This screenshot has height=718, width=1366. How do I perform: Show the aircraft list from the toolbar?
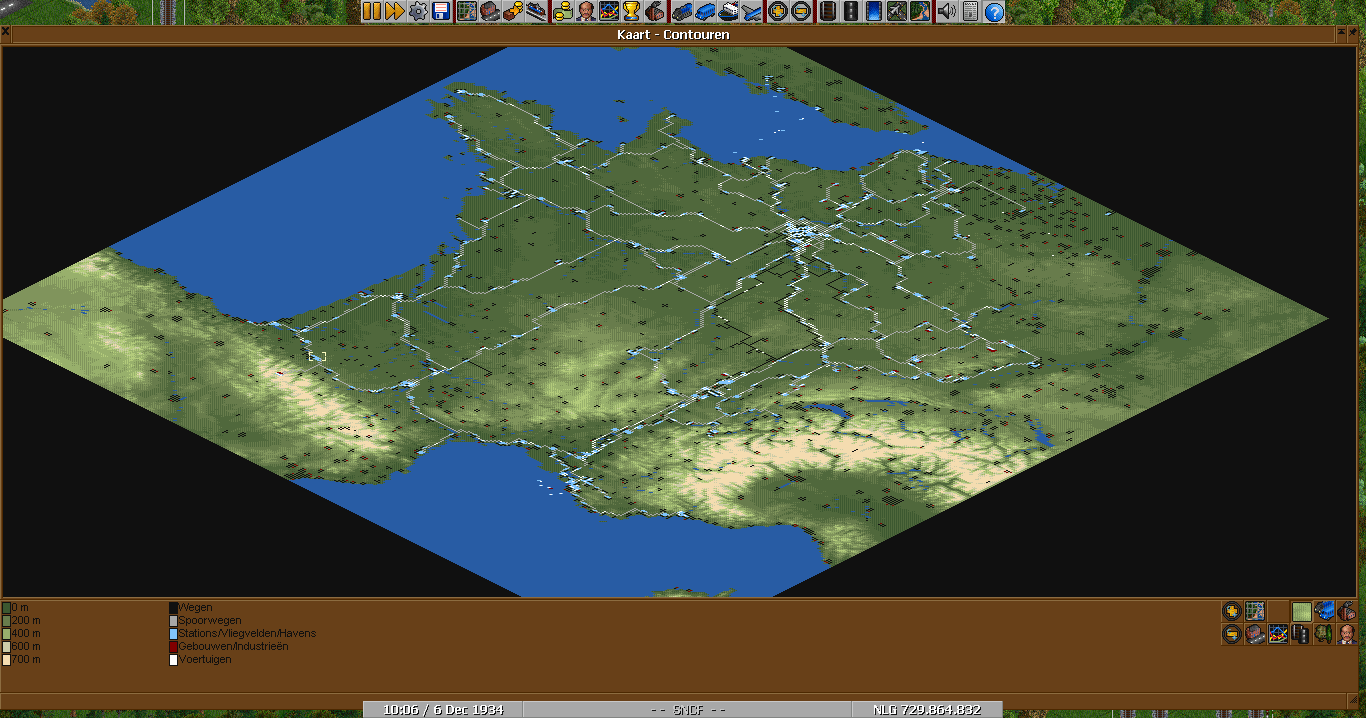click(751, 11)
